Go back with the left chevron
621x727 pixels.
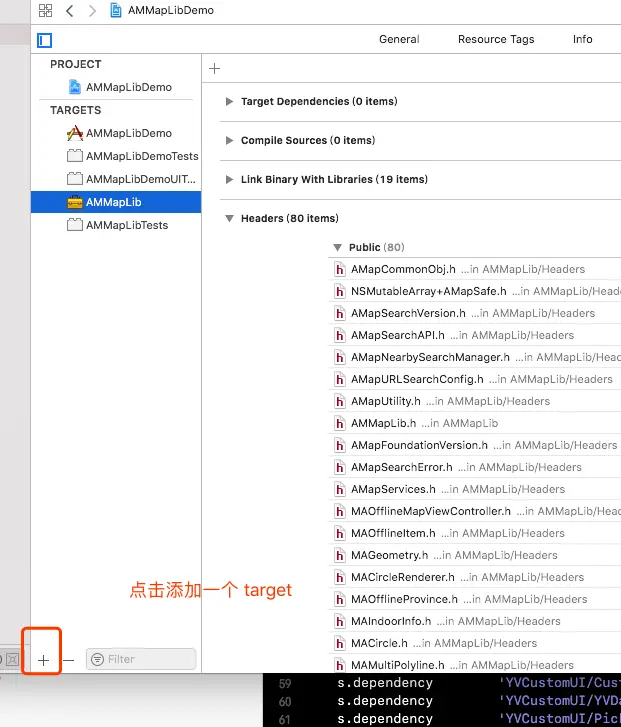[x=70, y=10]
